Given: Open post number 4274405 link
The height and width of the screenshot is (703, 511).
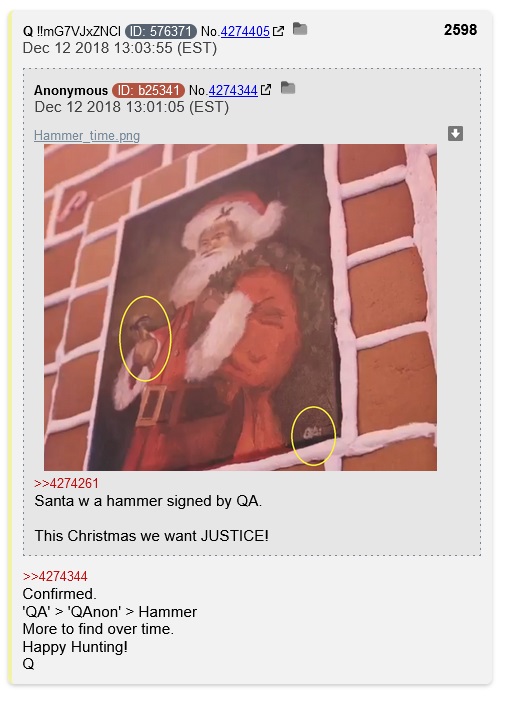Looking at the screenshot, I should click(x=245, y=31).
